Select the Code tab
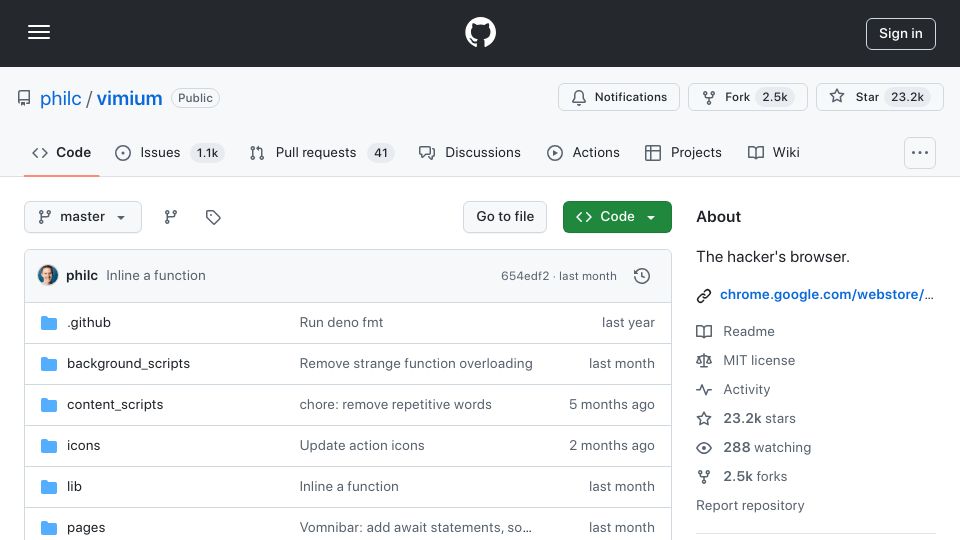Viewport: 960px width, 540px height. tap(61, 152)
